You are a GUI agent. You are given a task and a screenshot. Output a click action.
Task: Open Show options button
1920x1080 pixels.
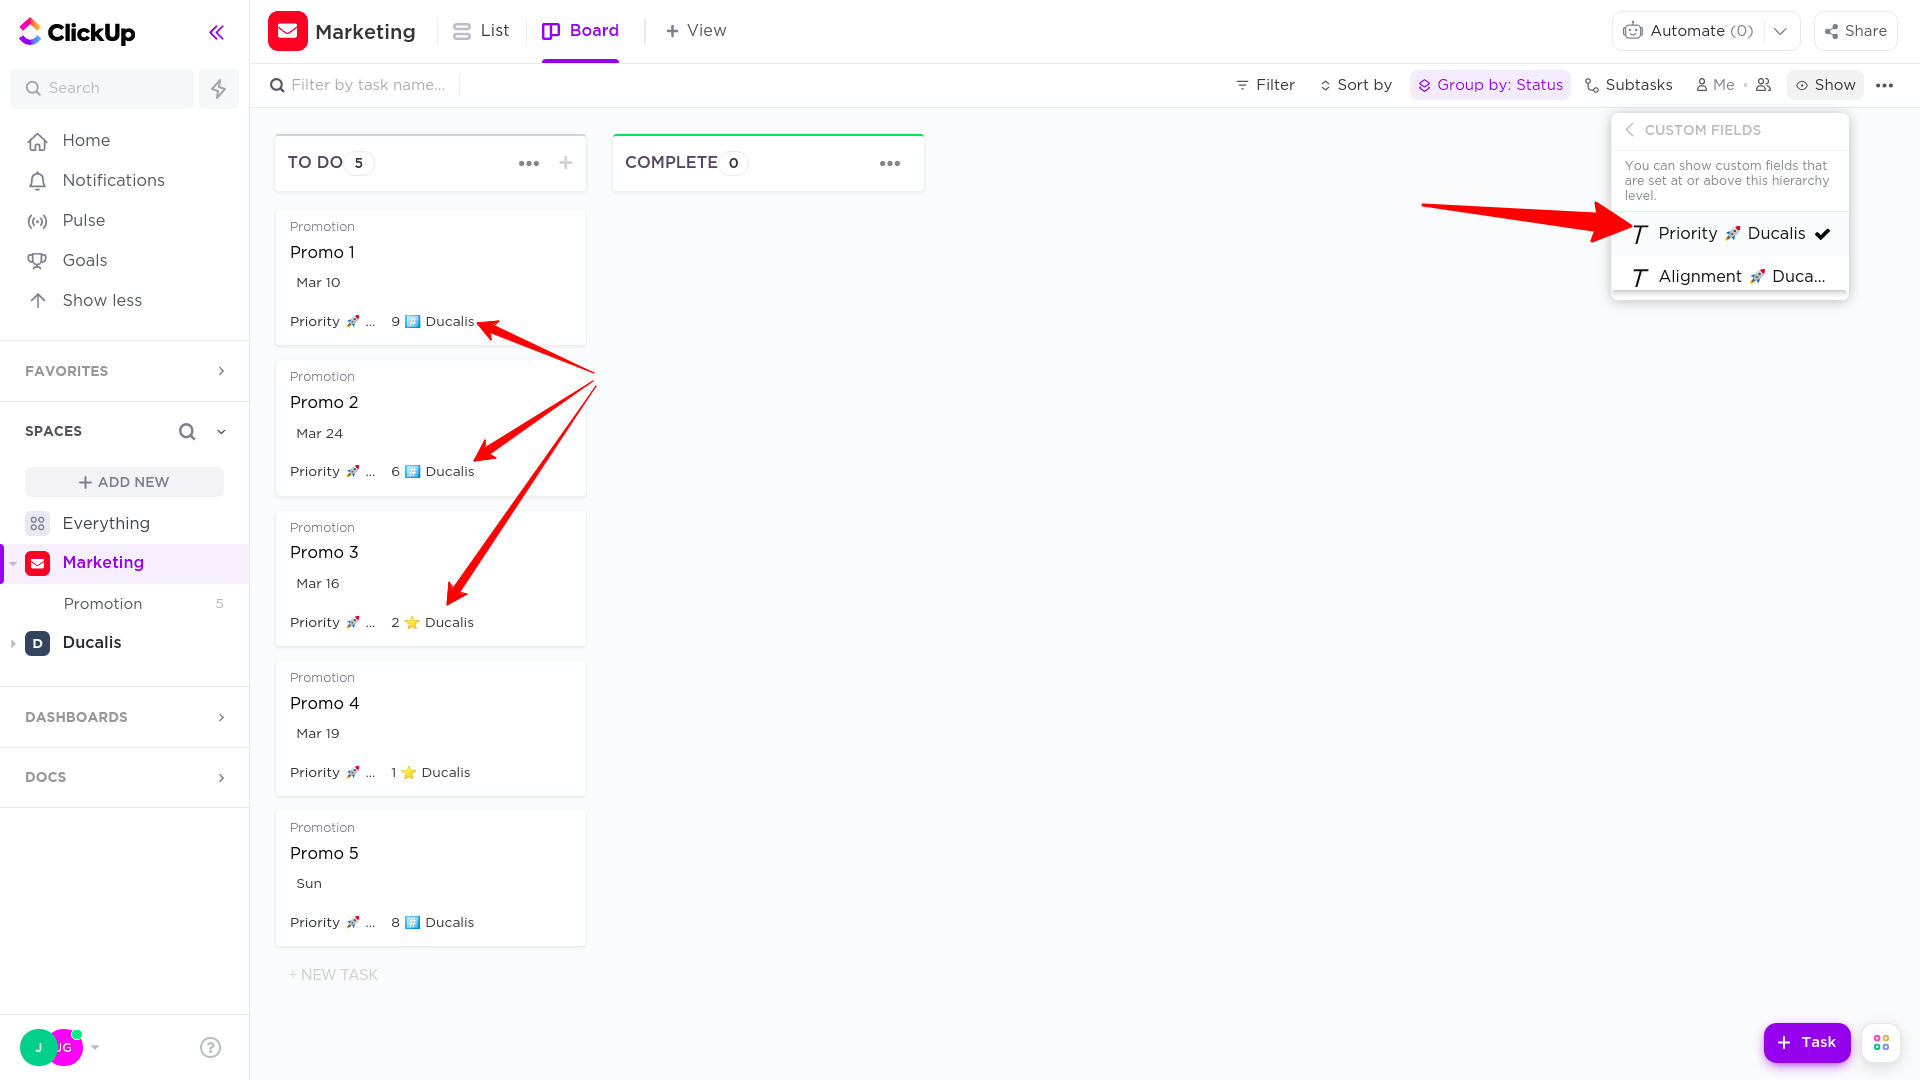pyautogui.click(x=1825, y=85)
